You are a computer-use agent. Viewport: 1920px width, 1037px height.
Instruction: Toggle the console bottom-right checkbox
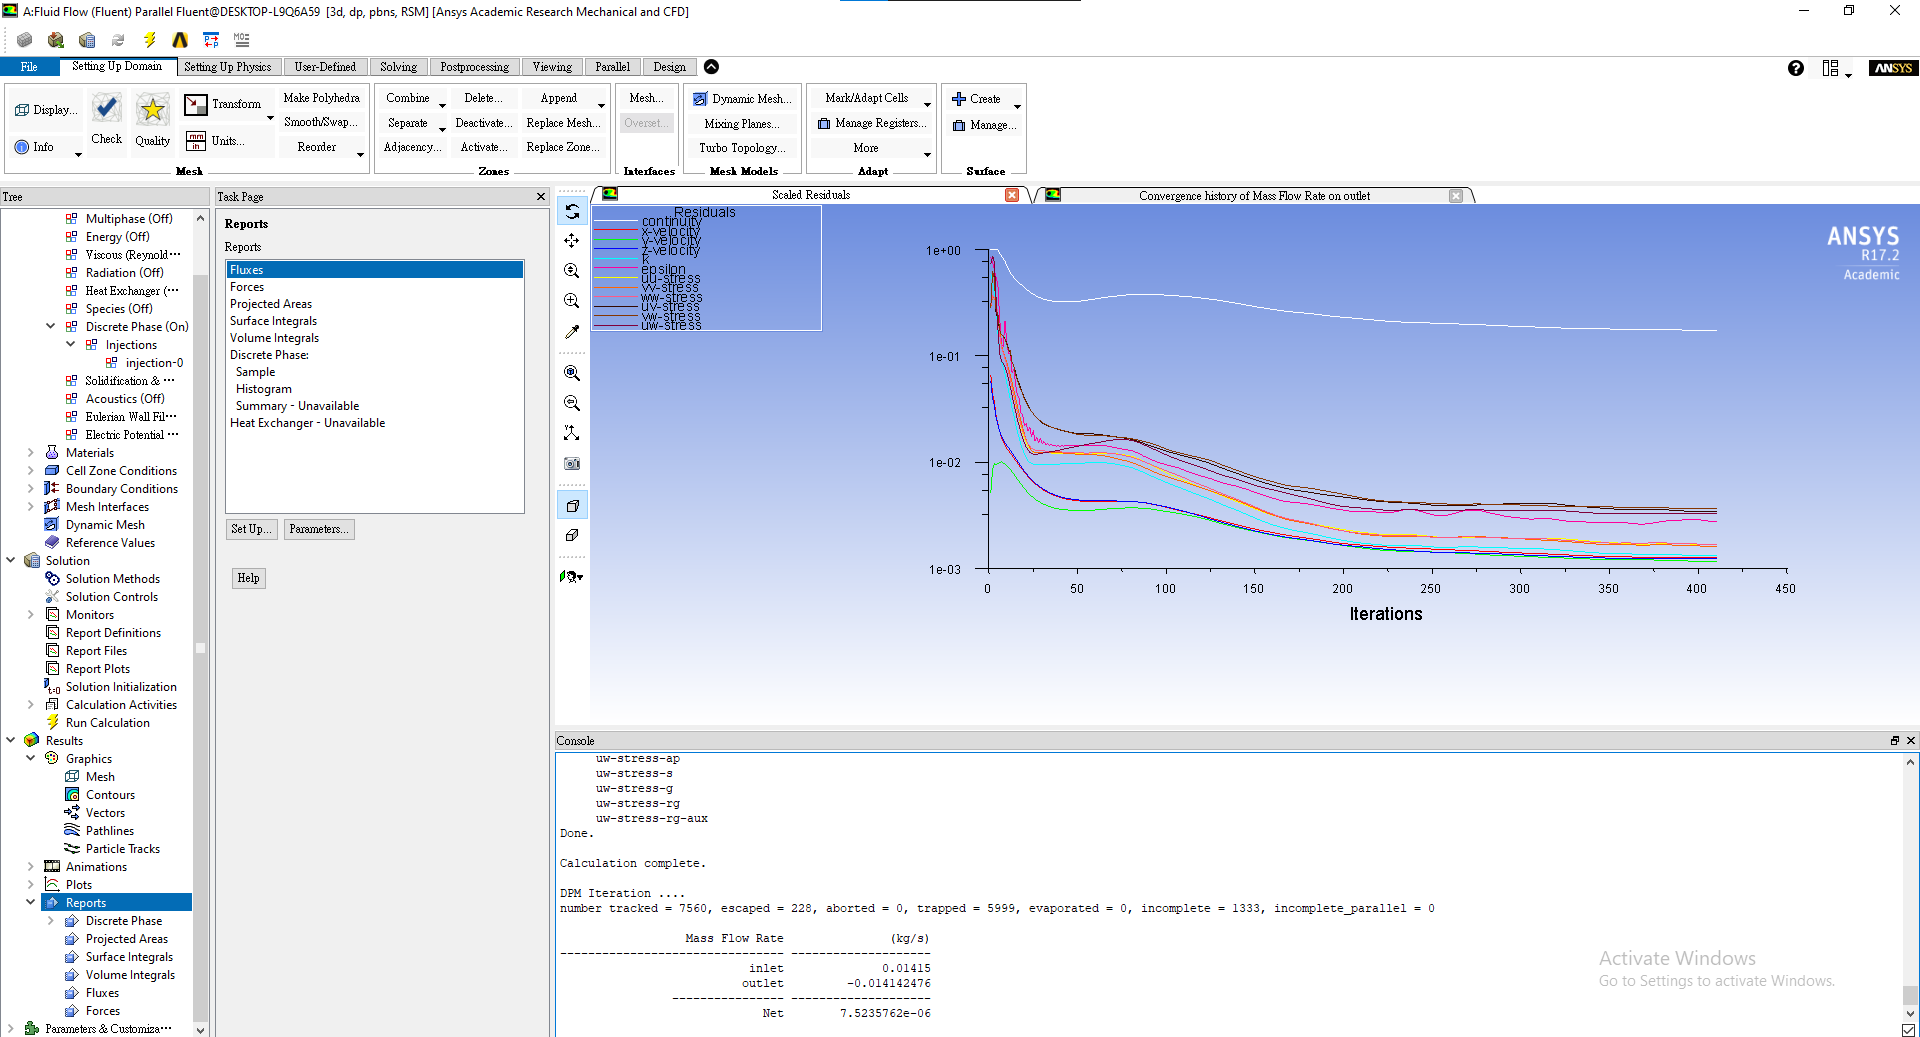click(1908, 1030)
